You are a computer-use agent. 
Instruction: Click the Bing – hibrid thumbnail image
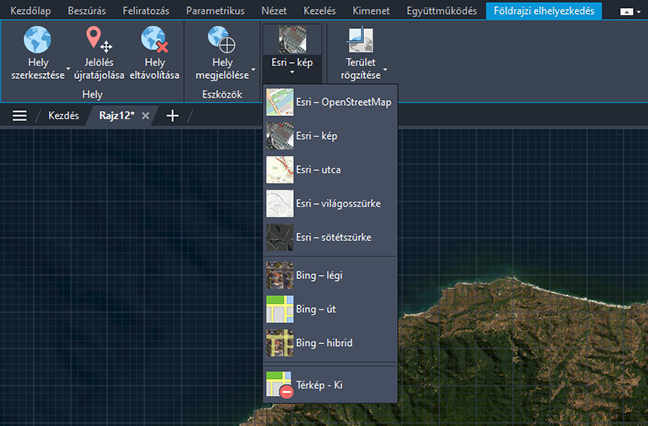tap(280, 343)
